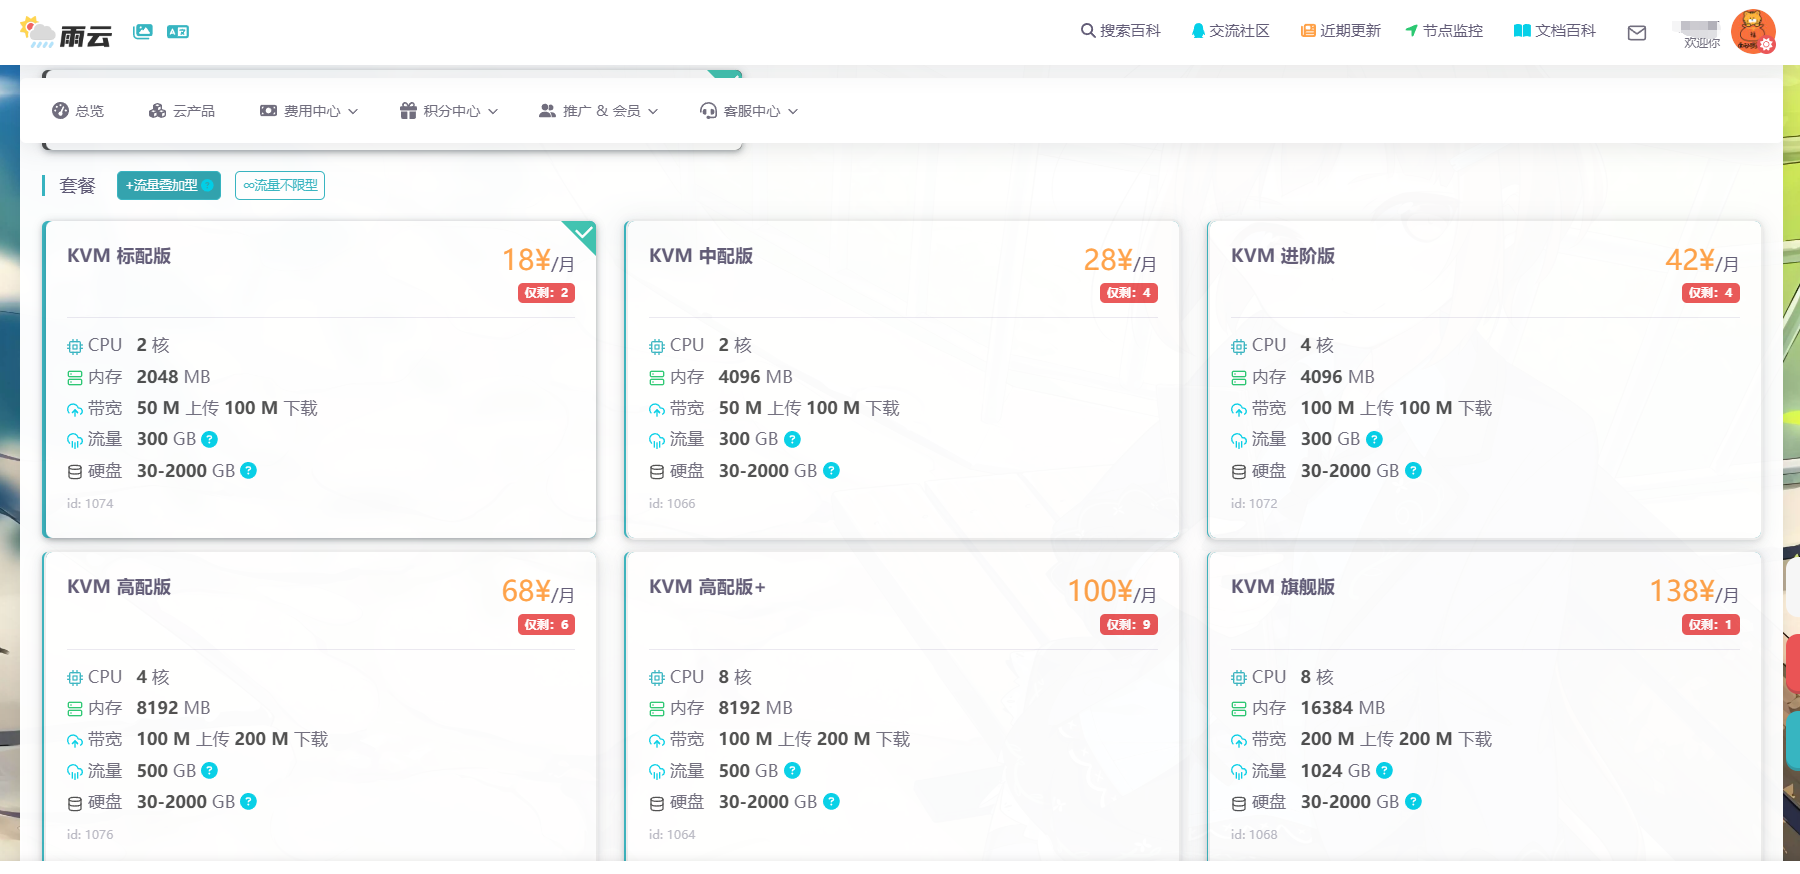Open the 客服中心 dropdown menu

(749, 111)
